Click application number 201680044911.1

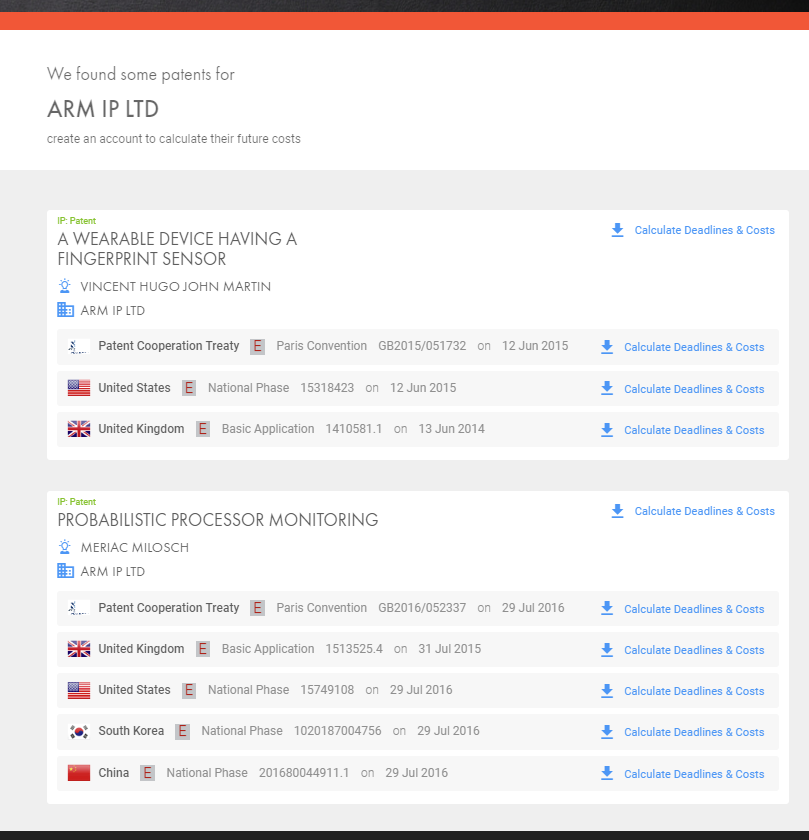(x=304, y=773)
